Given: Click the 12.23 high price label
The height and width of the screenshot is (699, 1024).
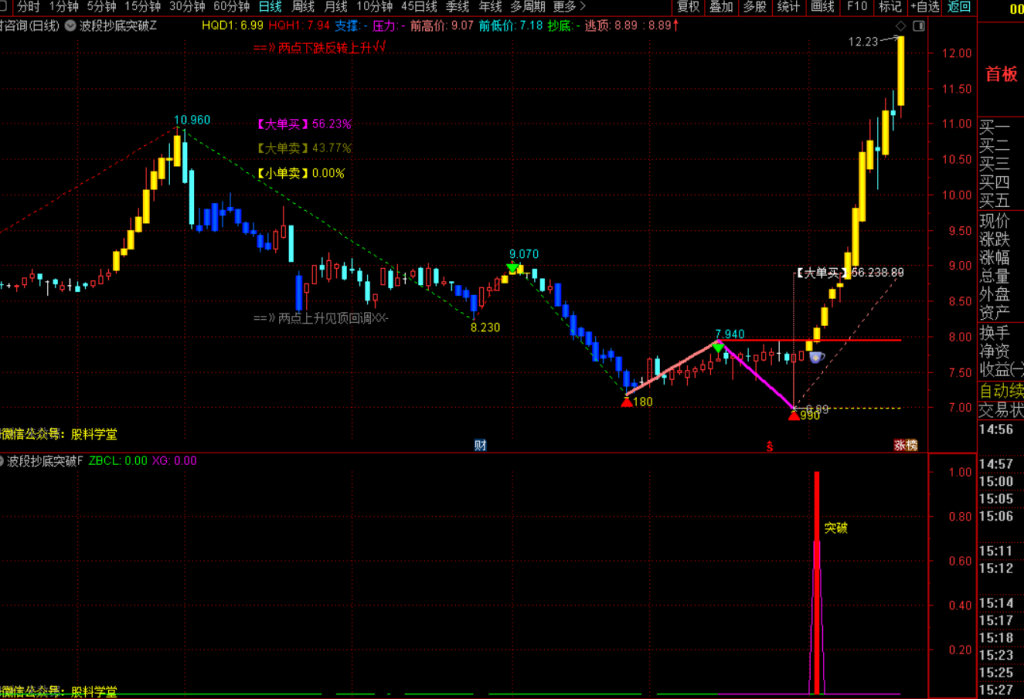Looking at the screenshot, I should (863, 42).
